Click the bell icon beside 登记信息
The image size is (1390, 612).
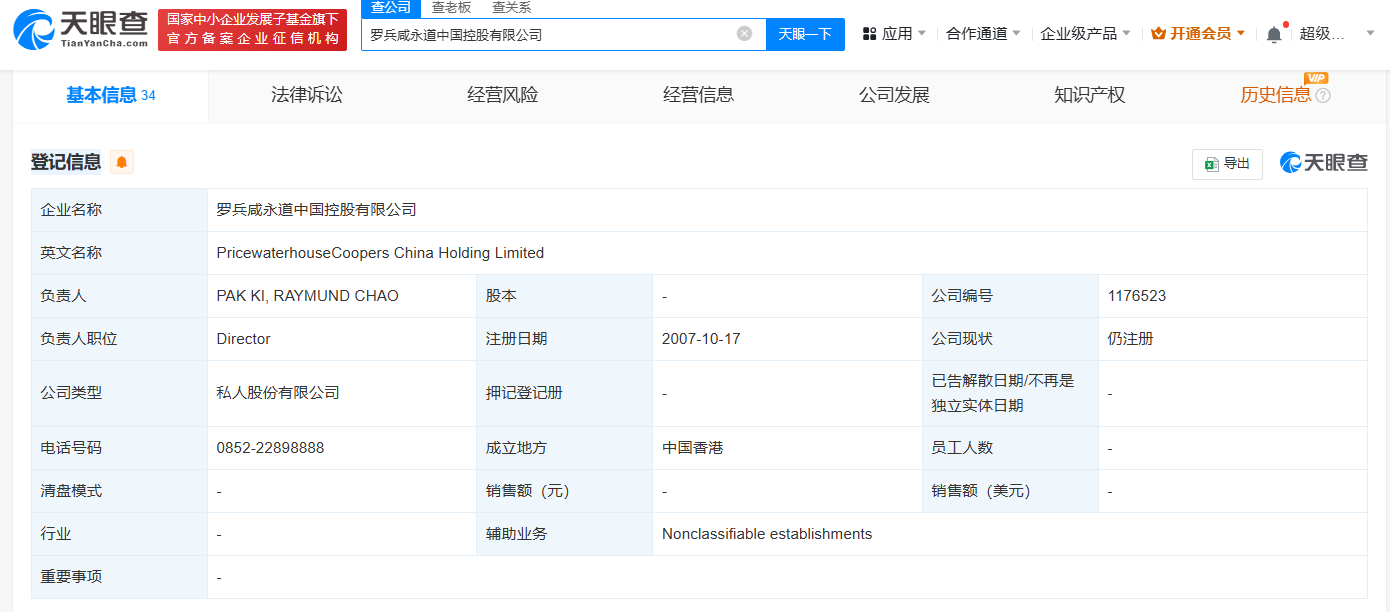[x=121, y=161]
